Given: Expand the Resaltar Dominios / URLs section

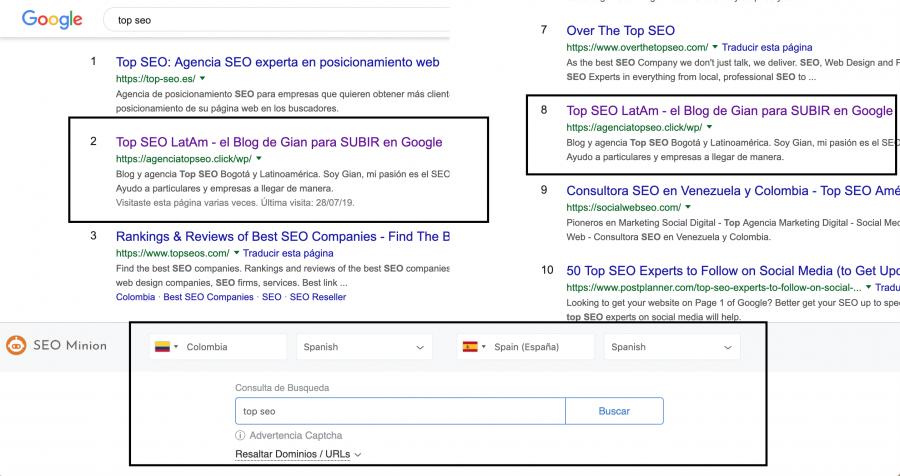Looking at the screenshot, I should (x=298, y=454).
